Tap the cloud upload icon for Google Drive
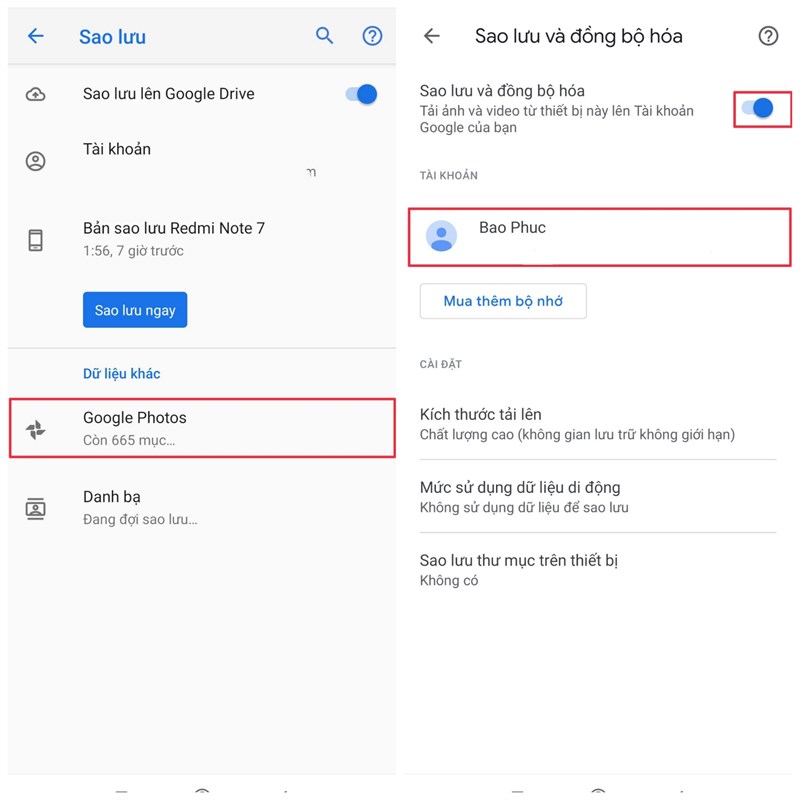Screen dimensions: 800x800 (x=35, y=94)
